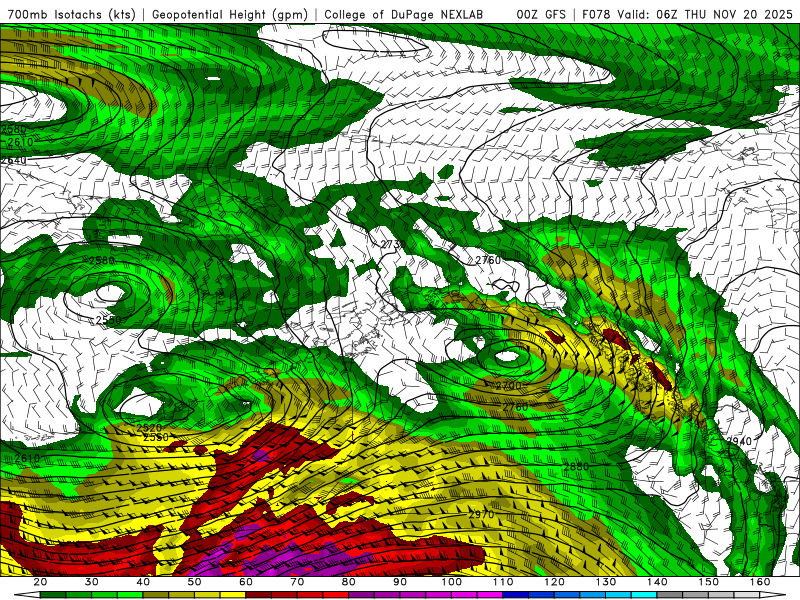The width and height of the screenshot is (800, 600).
Task: Click the 'College of DuPage NEXLAB' label
Action: (404, 14)
